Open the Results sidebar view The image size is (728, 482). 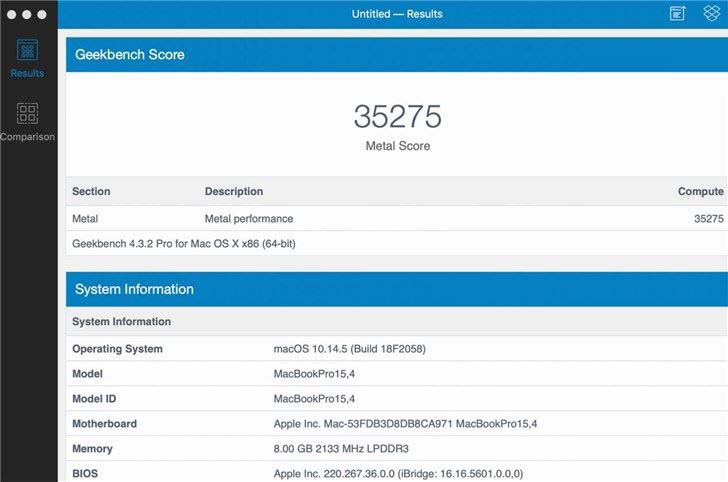(x=27, y=59)
